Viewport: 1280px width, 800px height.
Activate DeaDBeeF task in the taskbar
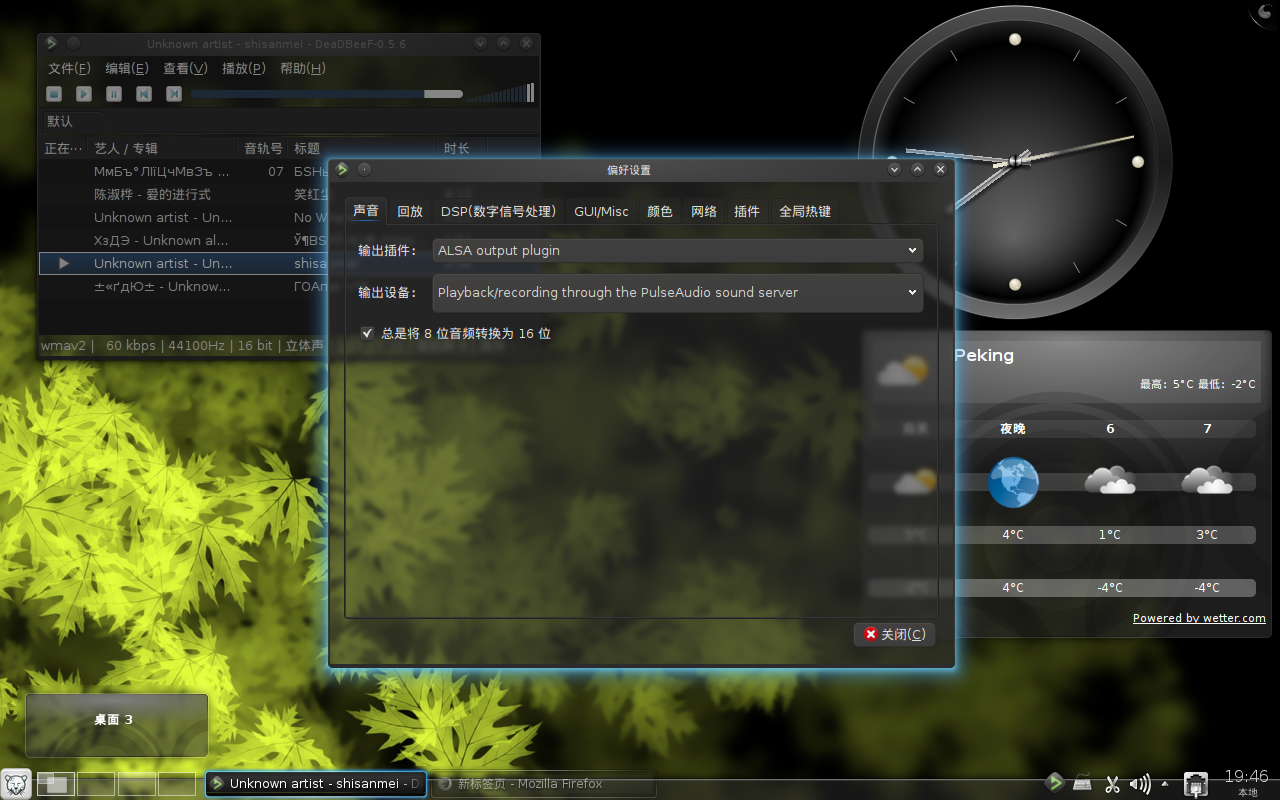tap(316, 784)
